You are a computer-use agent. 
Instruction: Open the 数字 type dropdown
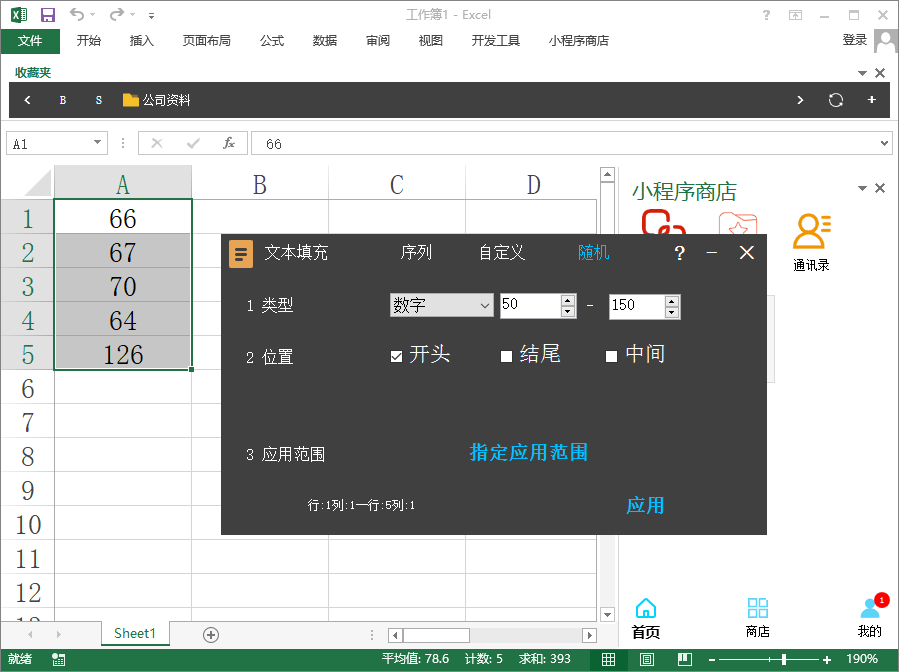coord(441,305)
